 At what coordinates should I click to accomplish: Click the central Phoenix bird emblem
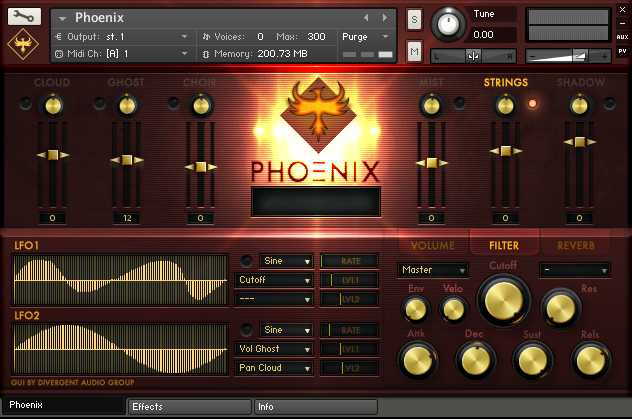coord(318,114)
